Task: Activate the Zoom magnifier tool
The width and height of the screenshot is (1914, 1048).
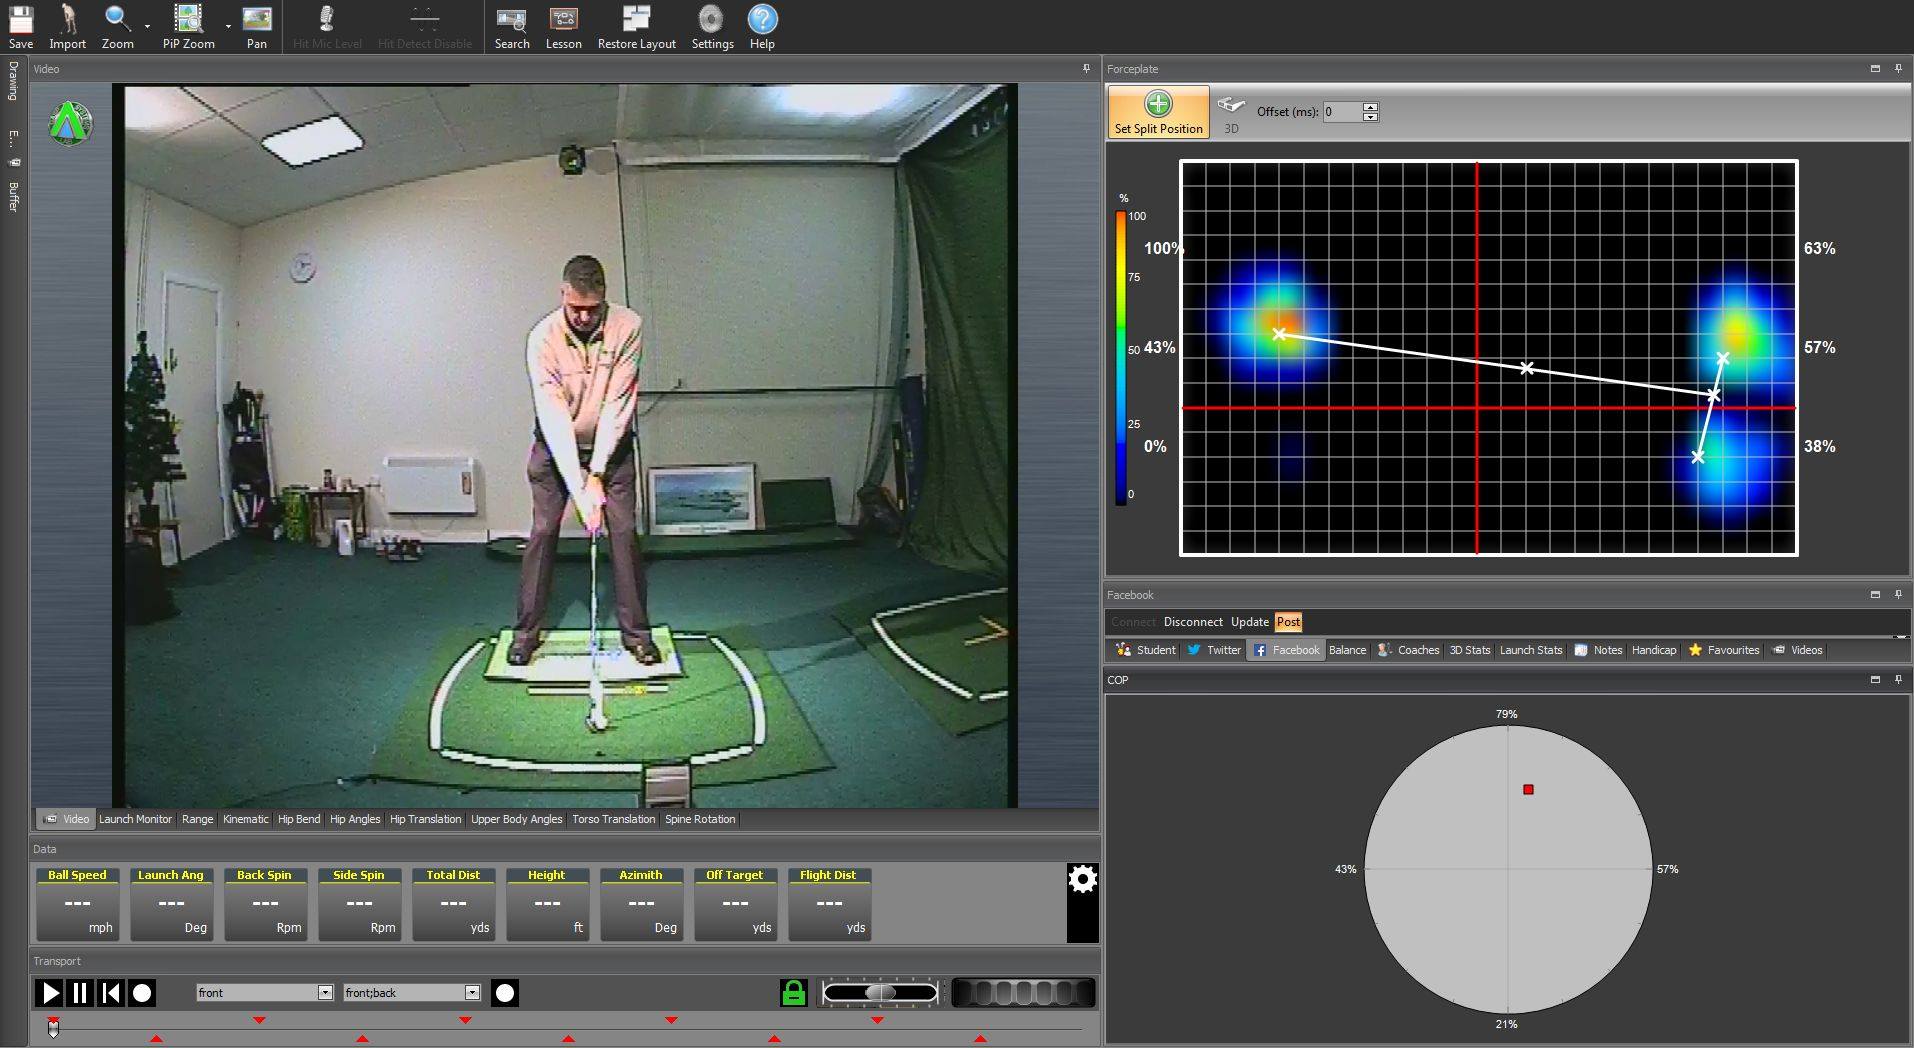Action: 118,27
